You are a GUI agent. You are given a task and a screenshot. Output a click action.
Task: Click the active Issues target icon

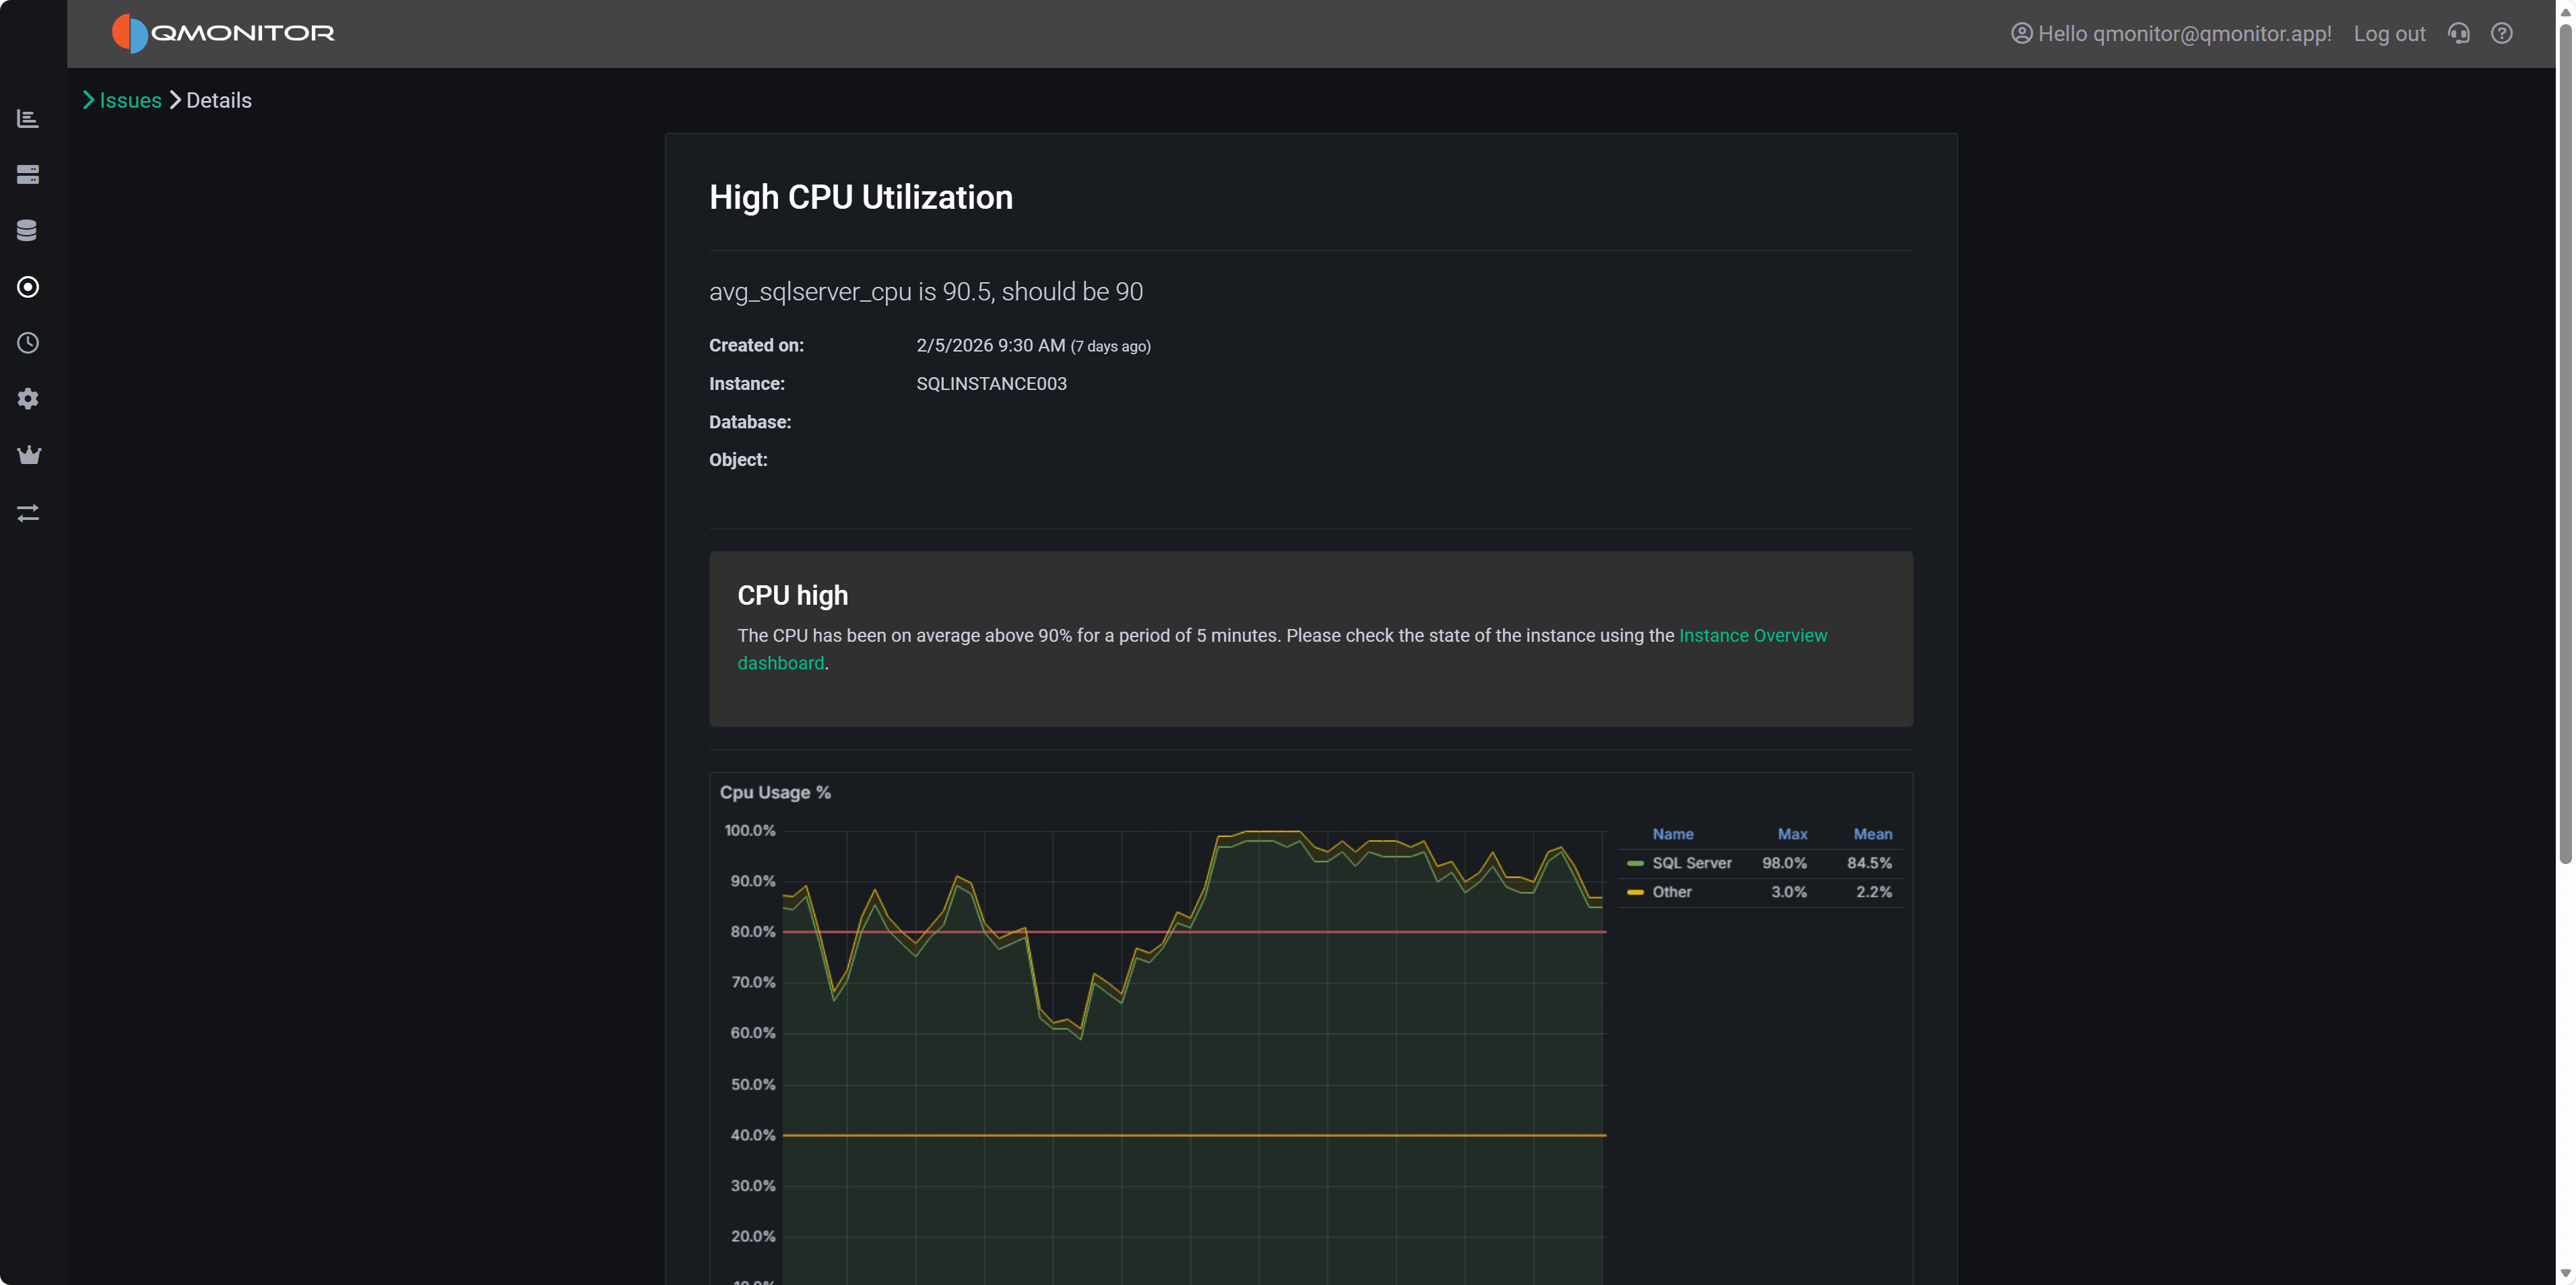pos(28,287)
